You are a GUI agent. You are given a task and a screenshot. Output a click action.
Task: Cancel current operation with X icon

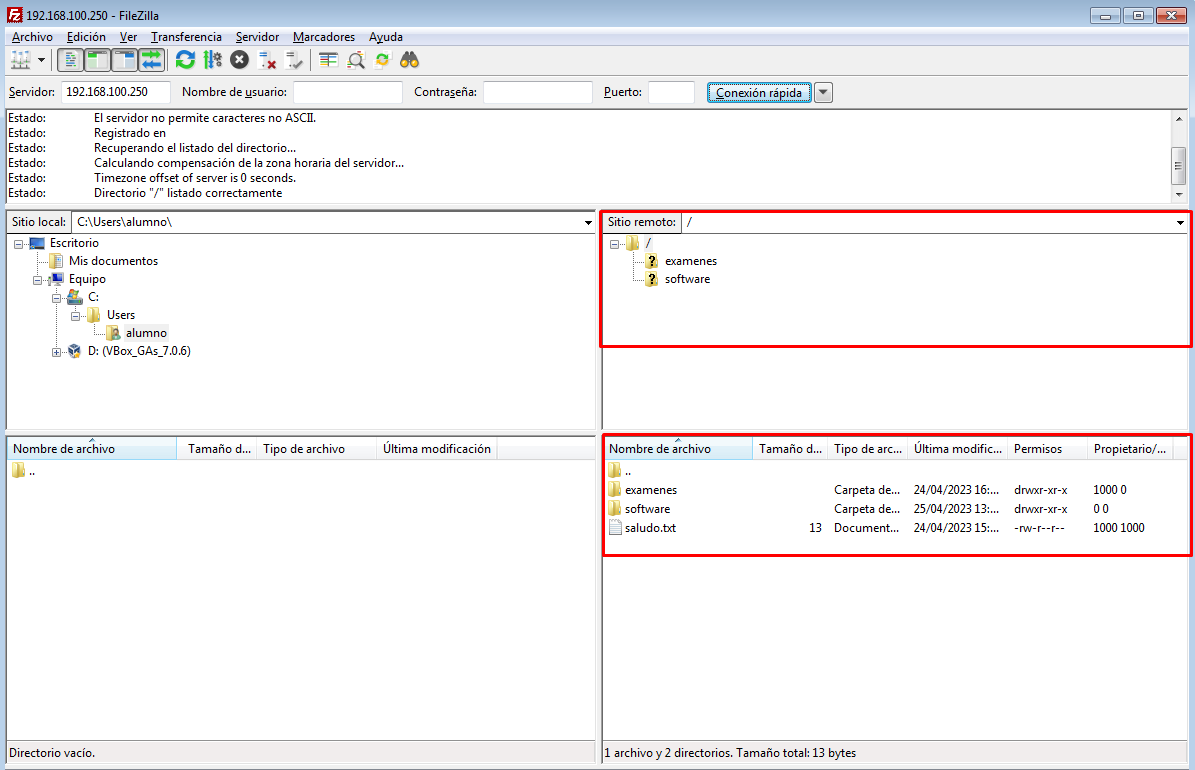pyautogui.click(x=239, y=60)
